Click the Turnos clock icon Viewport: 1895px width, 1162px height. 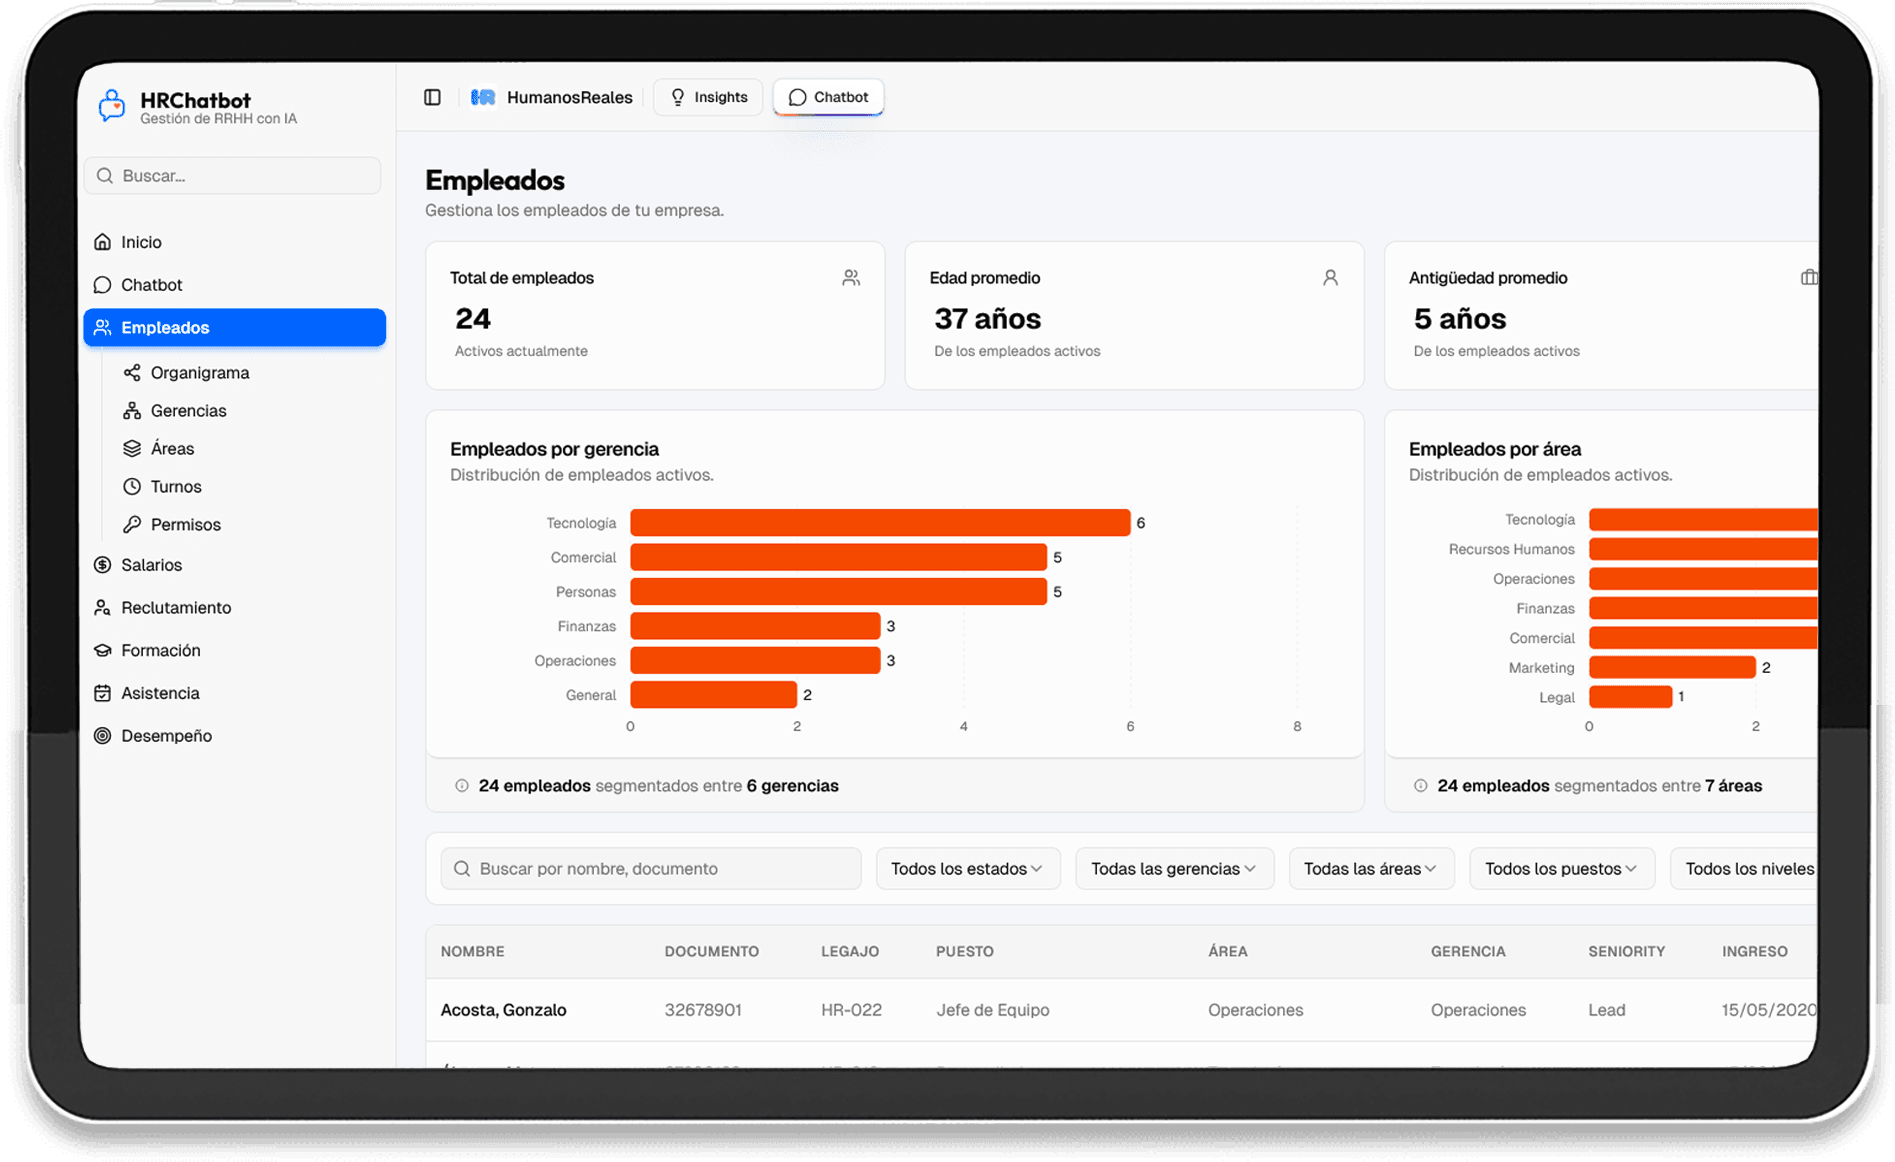pos(132,487)
